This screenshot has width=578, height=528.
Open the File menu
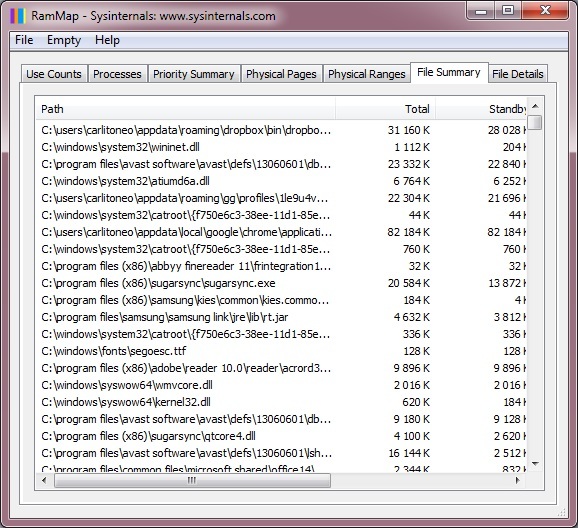click(24, 40)
